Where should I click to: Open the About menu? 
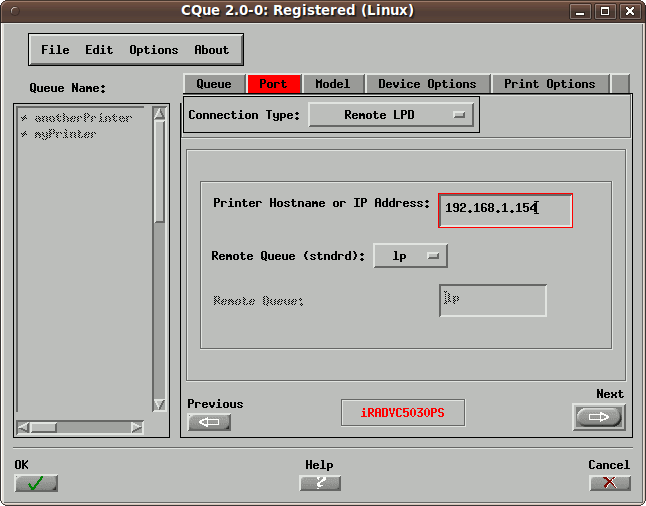(x=211, y=50)
